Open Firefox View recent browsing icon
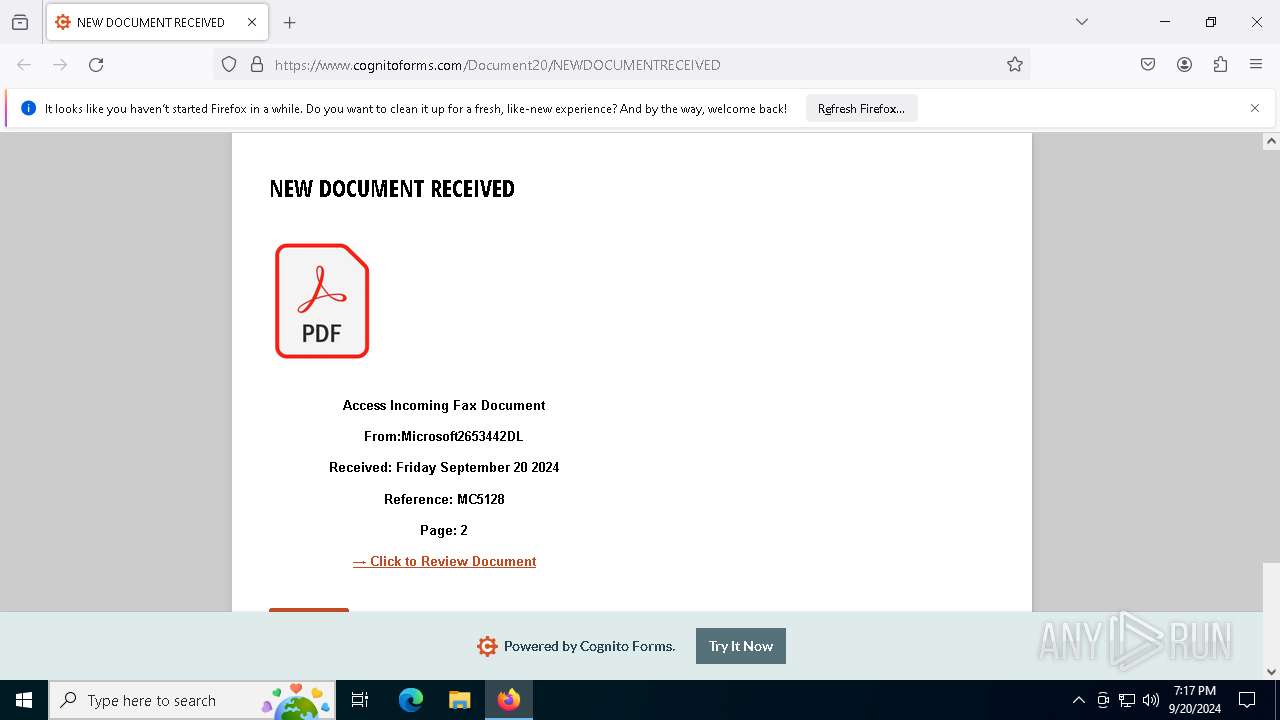 (20, 22)
